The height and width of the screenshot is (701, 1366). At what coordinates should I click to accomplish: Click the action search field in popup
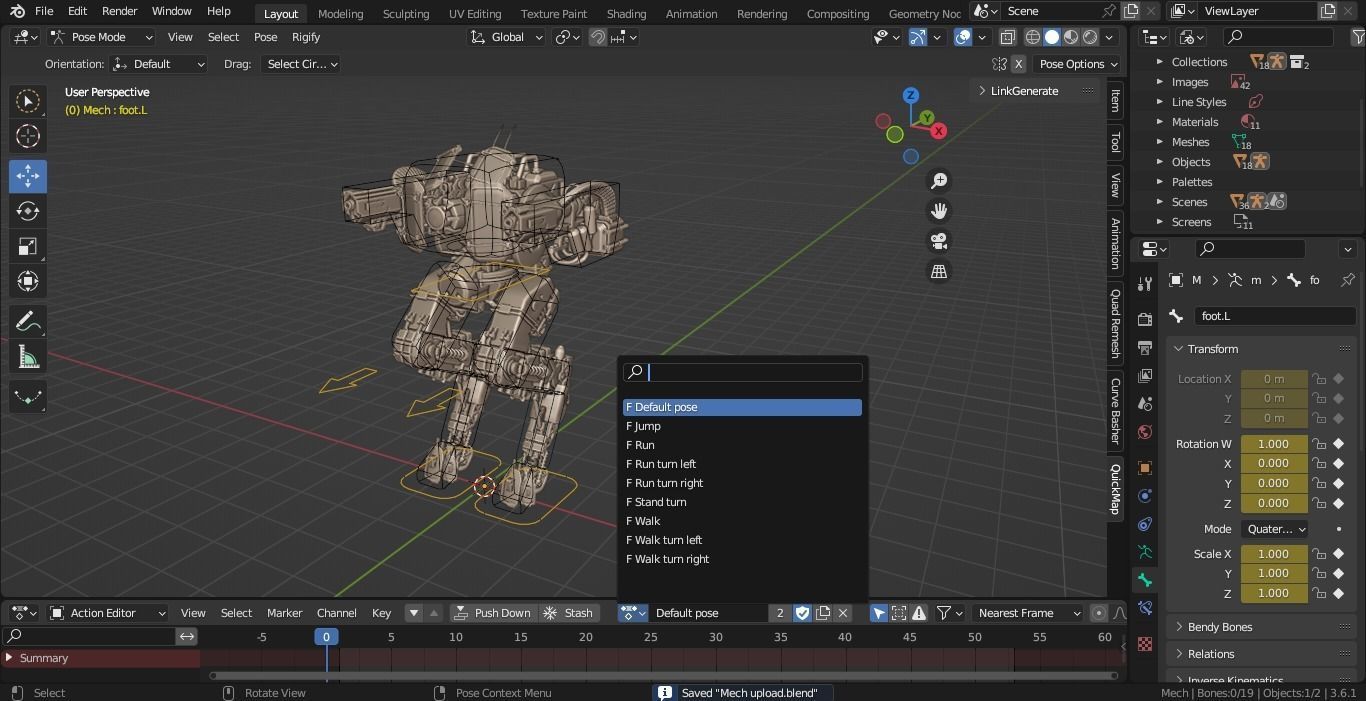coord(742,372)
